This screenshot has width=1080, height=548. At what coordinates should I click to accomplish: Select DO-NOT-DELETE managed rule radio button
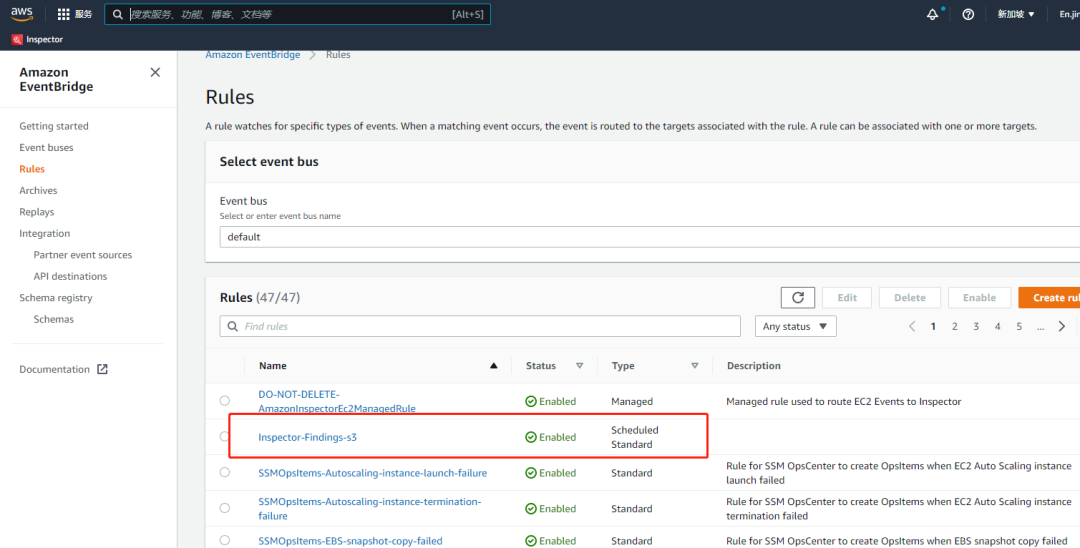pos(225,401)
